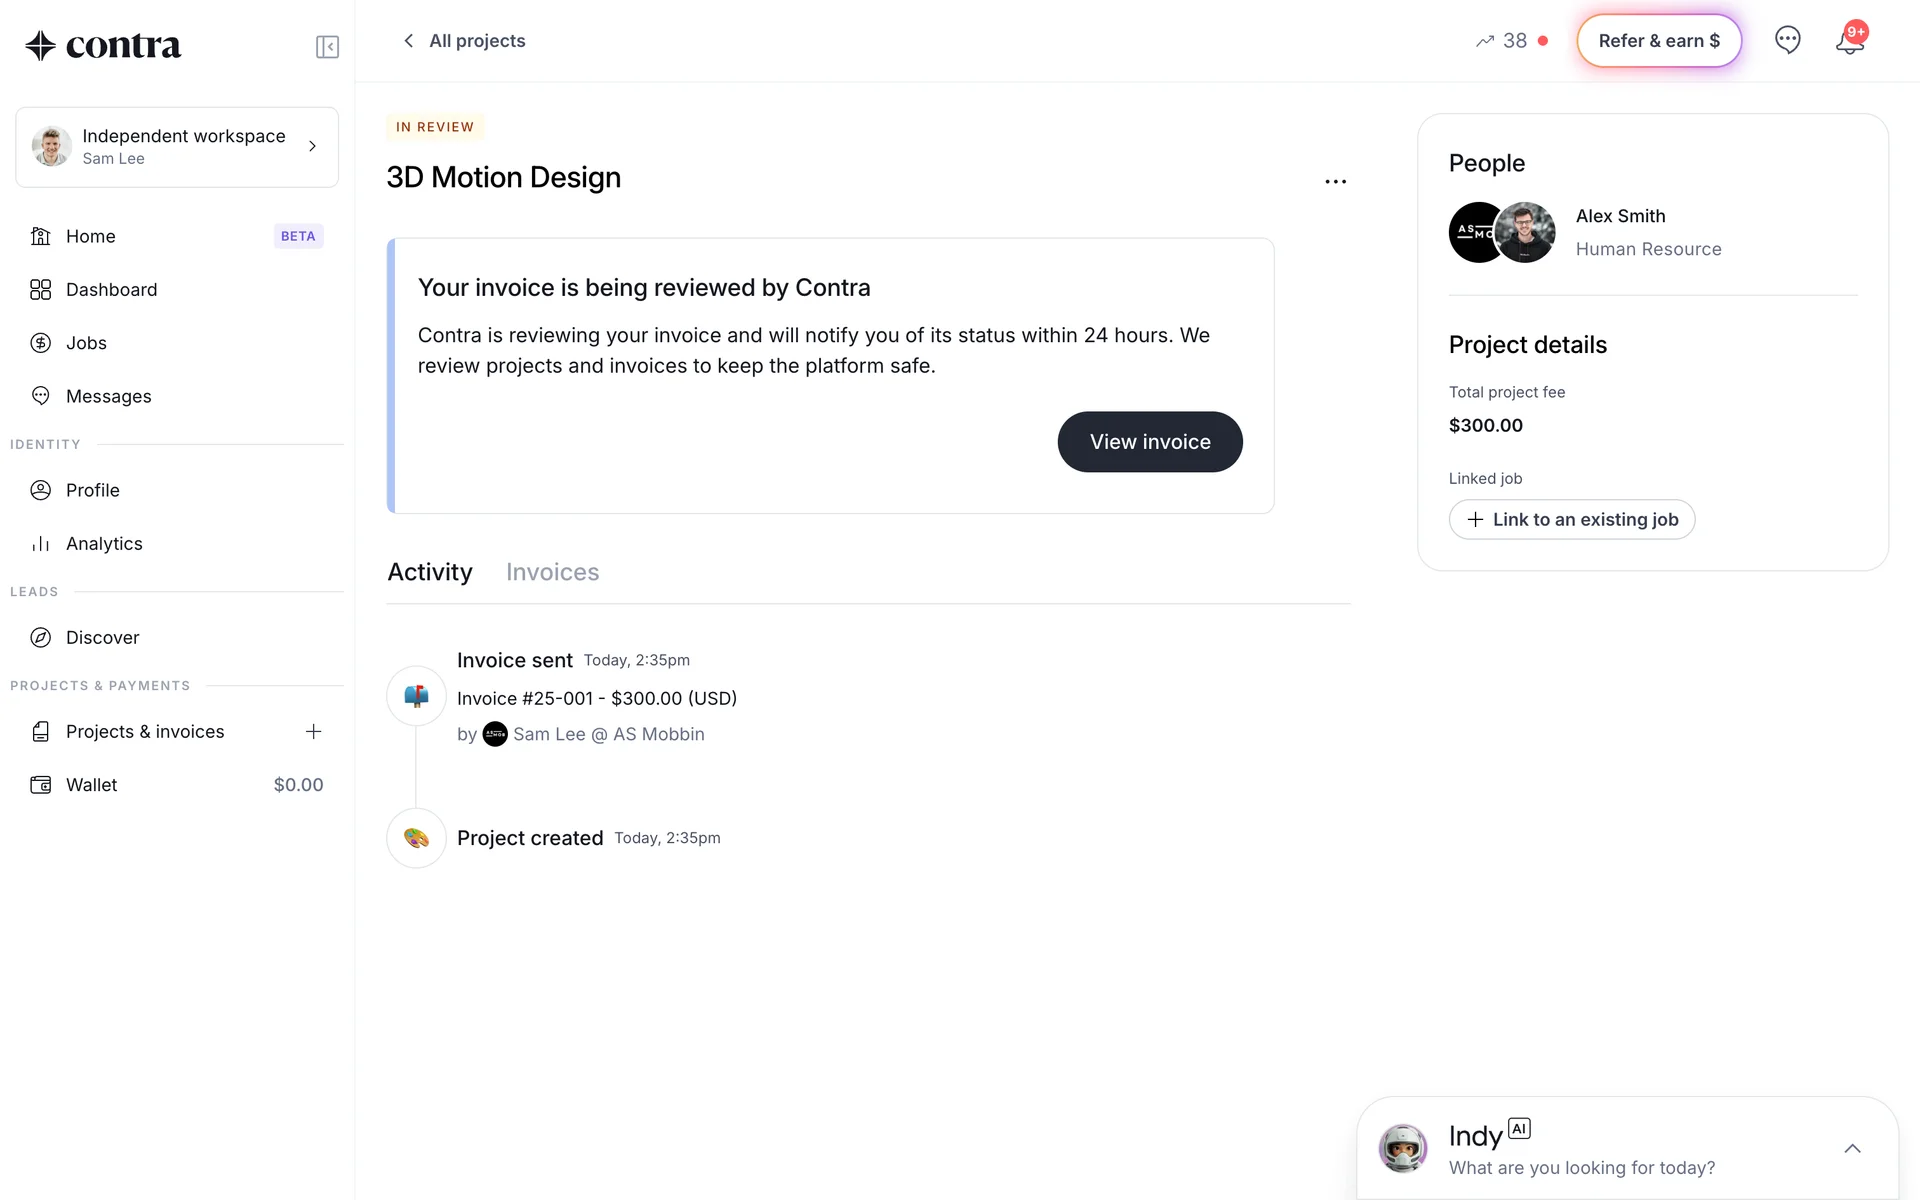Open Analytics in the sidebar
The image size is (1920, 1200).
[x=104, y=544]
